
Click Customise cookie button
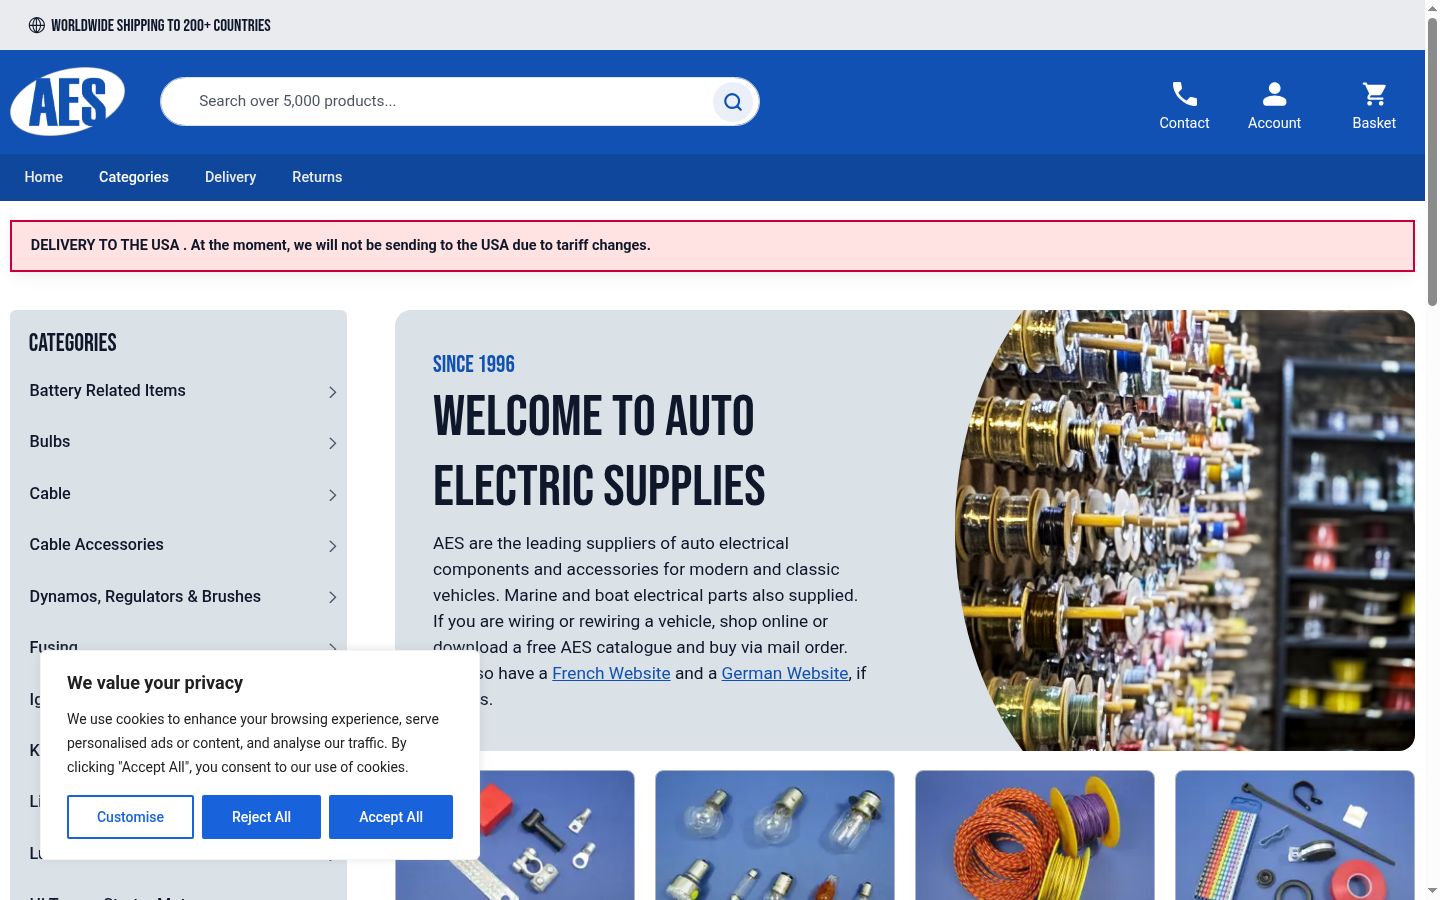[x=130, y=817]
